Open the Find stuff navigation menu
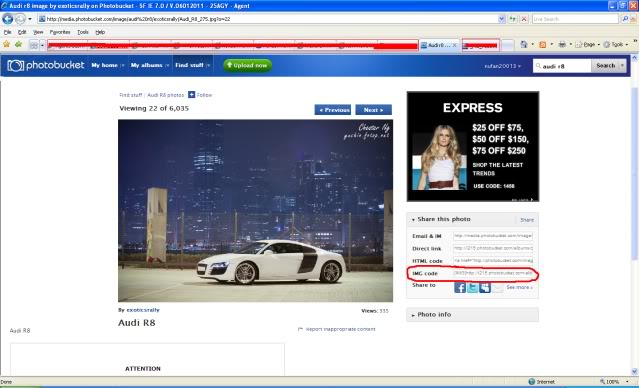The height and width of the screenshot is (388, 639). [x=193, y=65]
